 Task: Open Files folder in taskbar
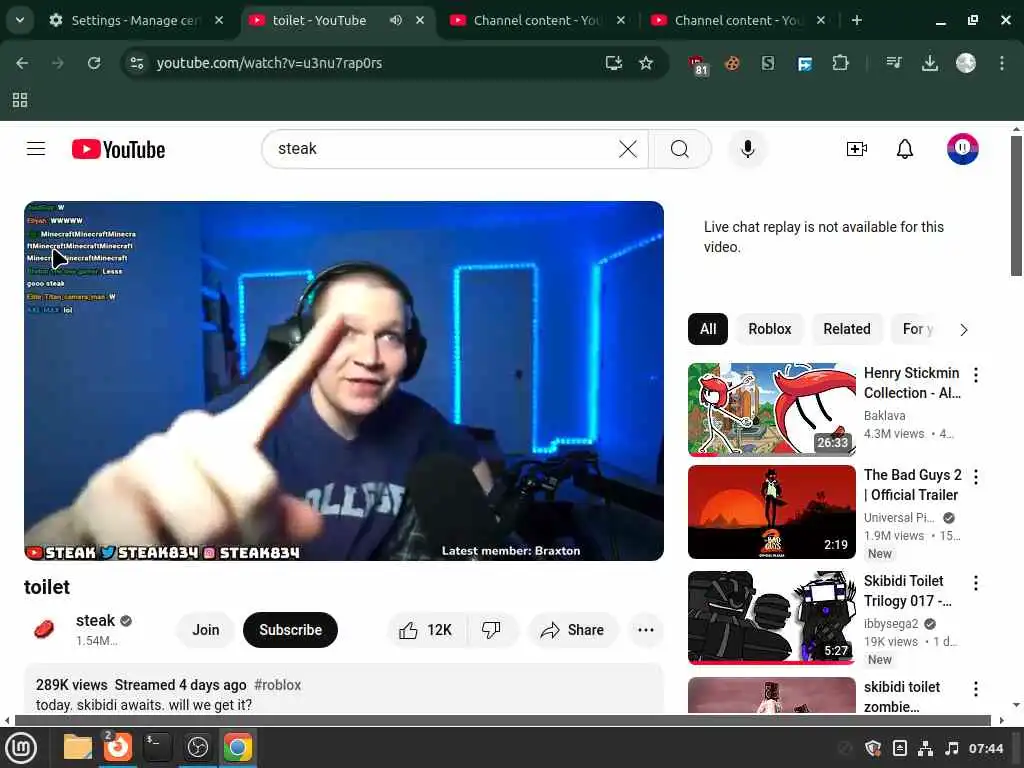point(78,748)
